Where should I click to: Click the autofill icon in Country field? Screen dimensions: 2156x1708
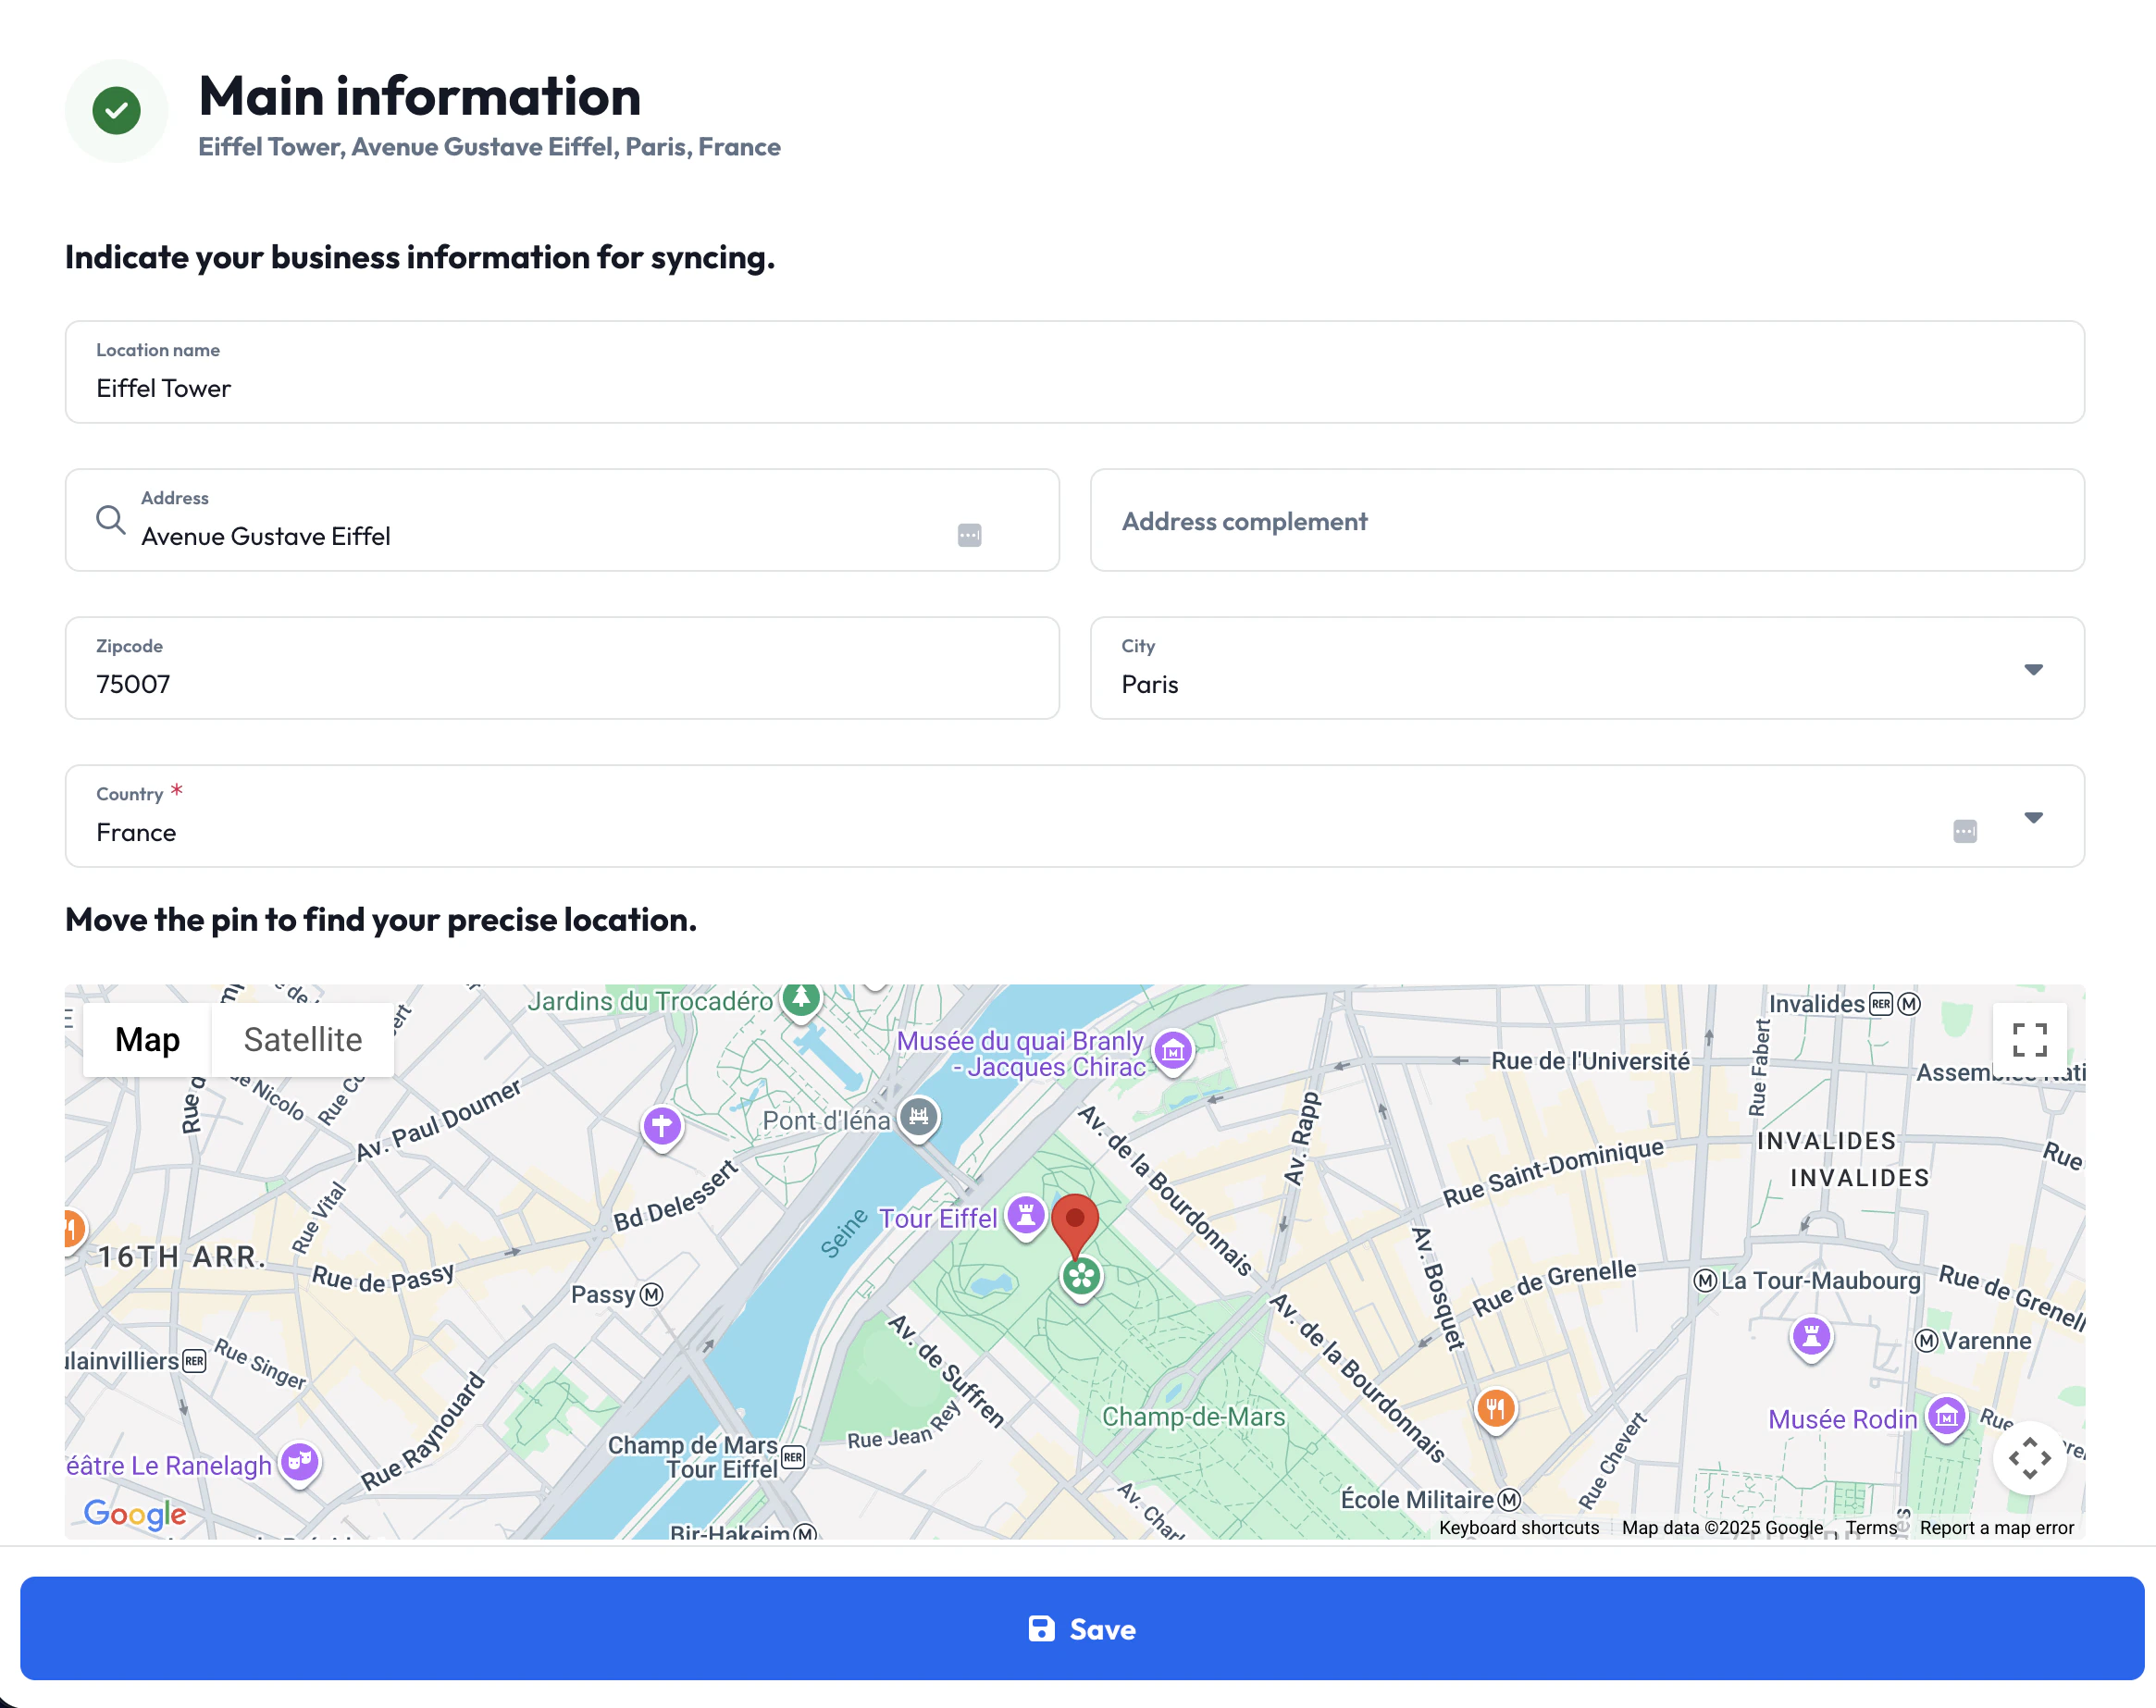point(1965,832)
